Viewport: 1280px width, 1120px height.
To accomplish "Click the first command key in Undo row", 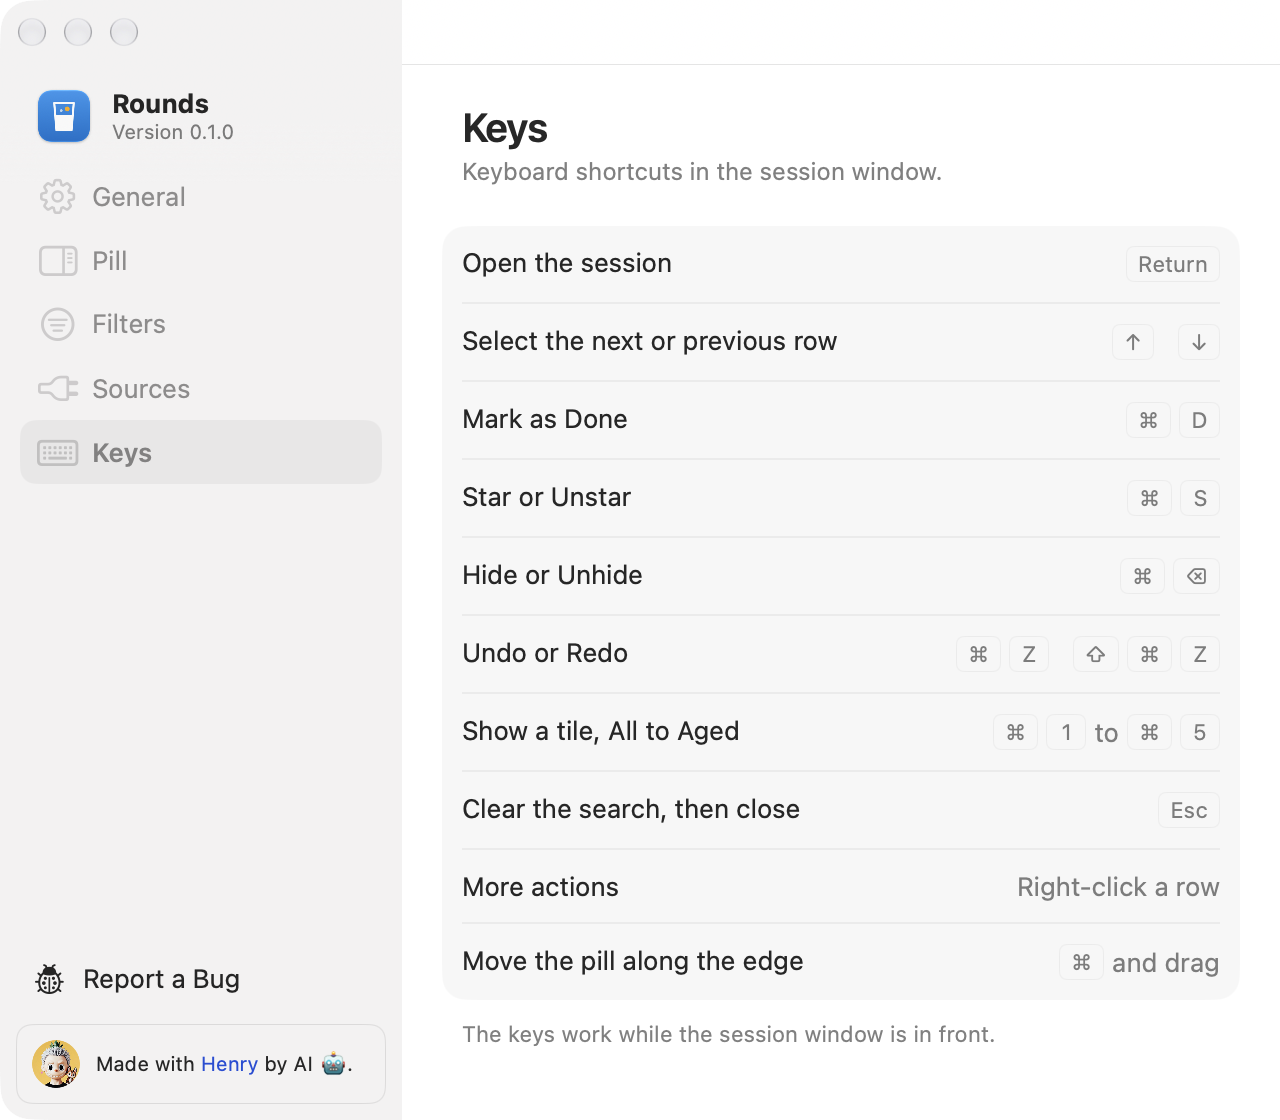I will pos(978,654).
